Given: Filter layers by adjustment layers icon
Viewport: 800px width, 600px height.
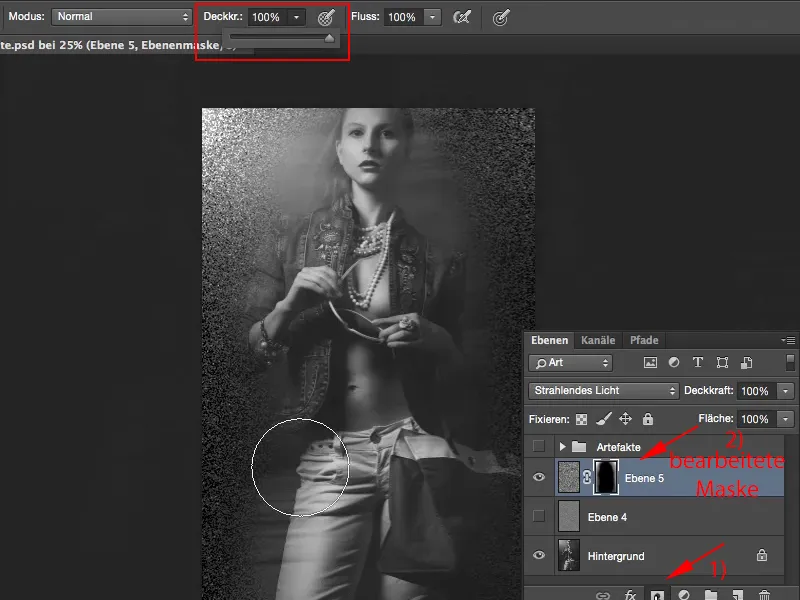Looking at the screenshot, I should 674,362.
